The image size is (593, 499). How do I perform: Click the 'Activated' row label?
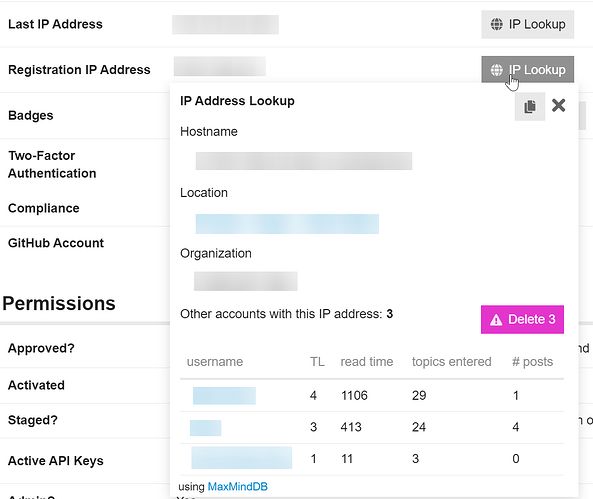tap(36, 385)
